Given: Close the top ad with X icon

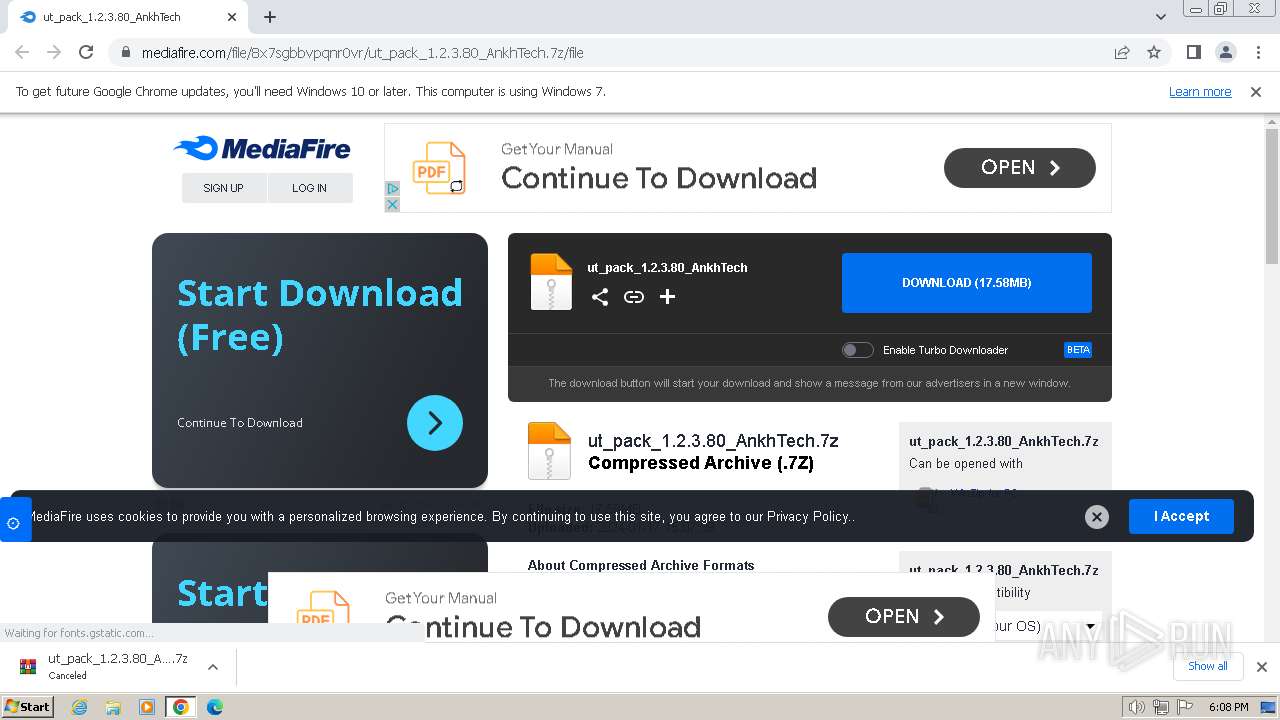Looking at the screenshot, I should coord(392,204).
